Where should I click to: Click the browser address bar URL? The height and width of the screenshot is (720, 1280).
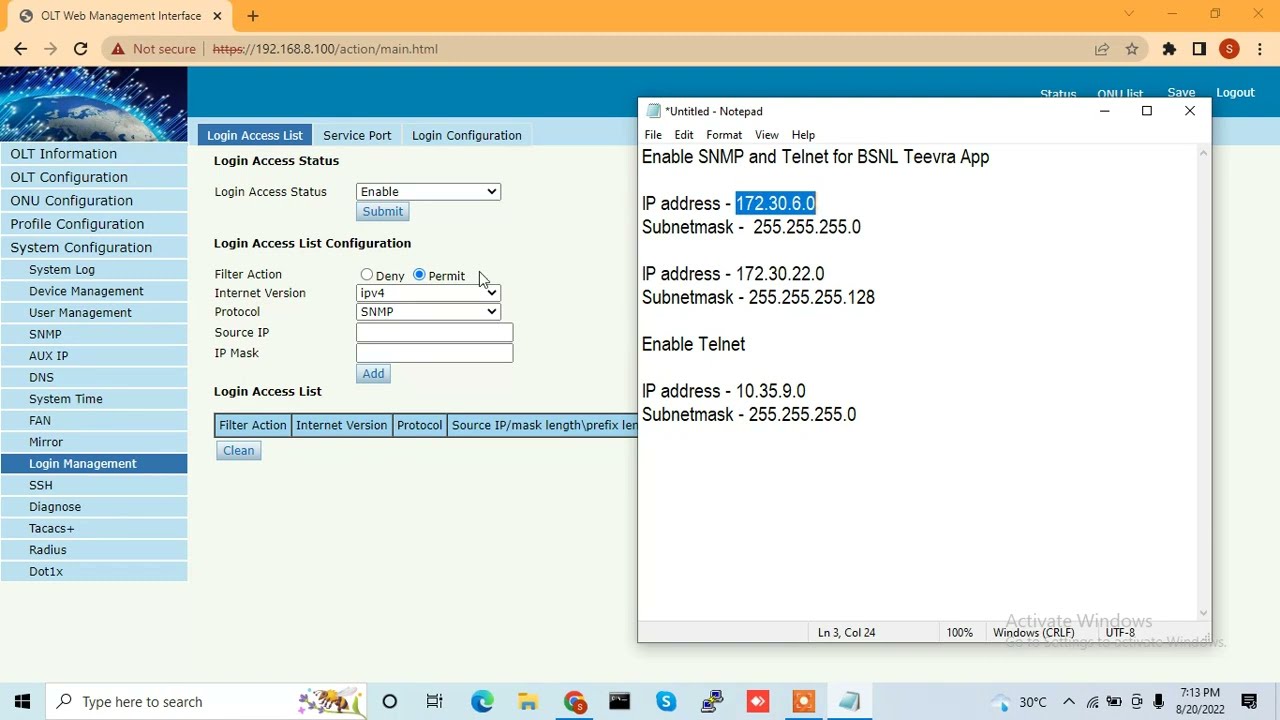click(x=325, y=49)
